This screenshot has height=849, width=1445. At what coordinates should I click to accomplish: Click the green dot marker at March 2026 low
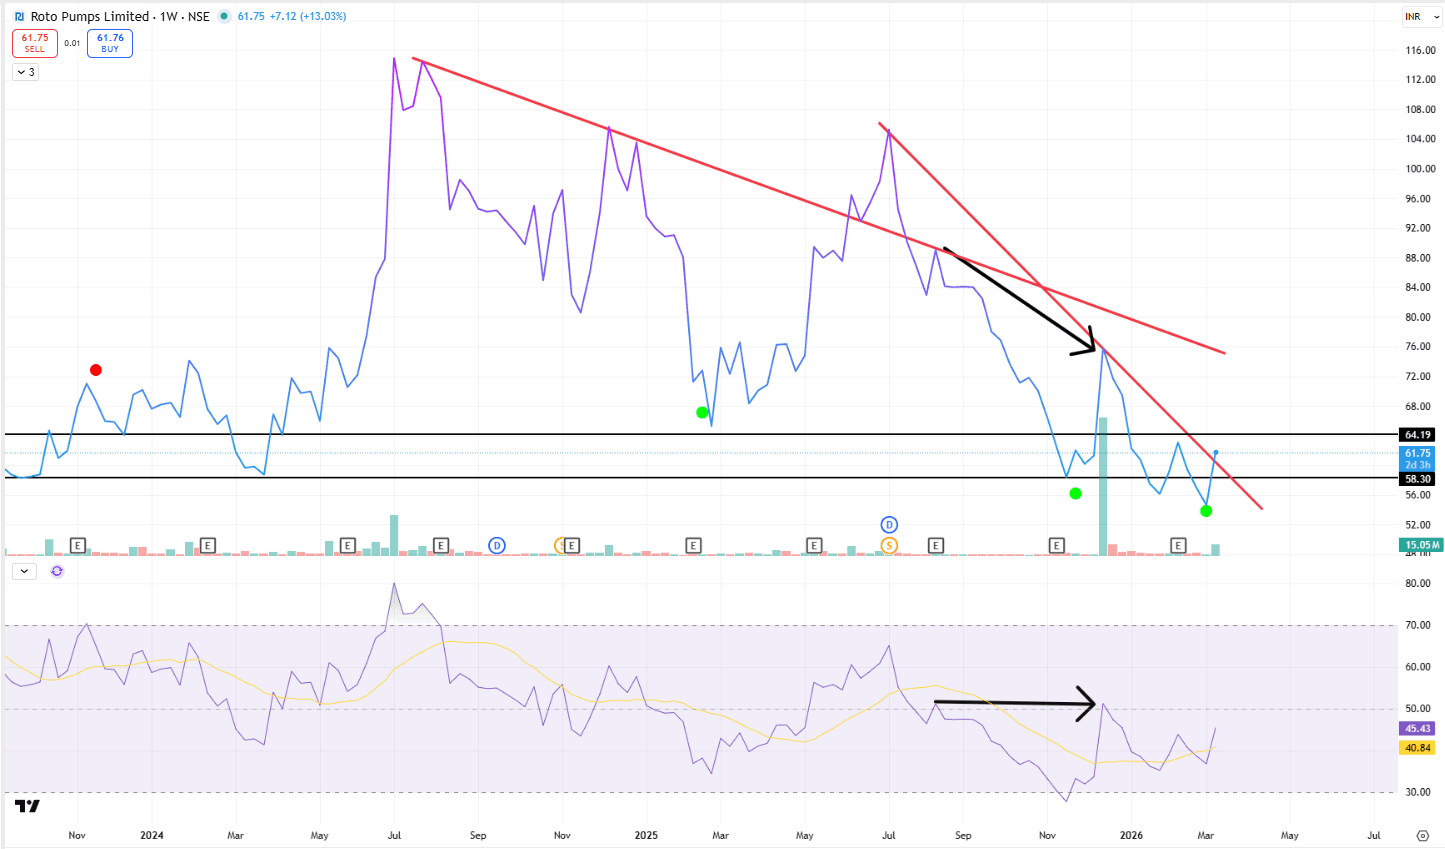point(1206,511)
